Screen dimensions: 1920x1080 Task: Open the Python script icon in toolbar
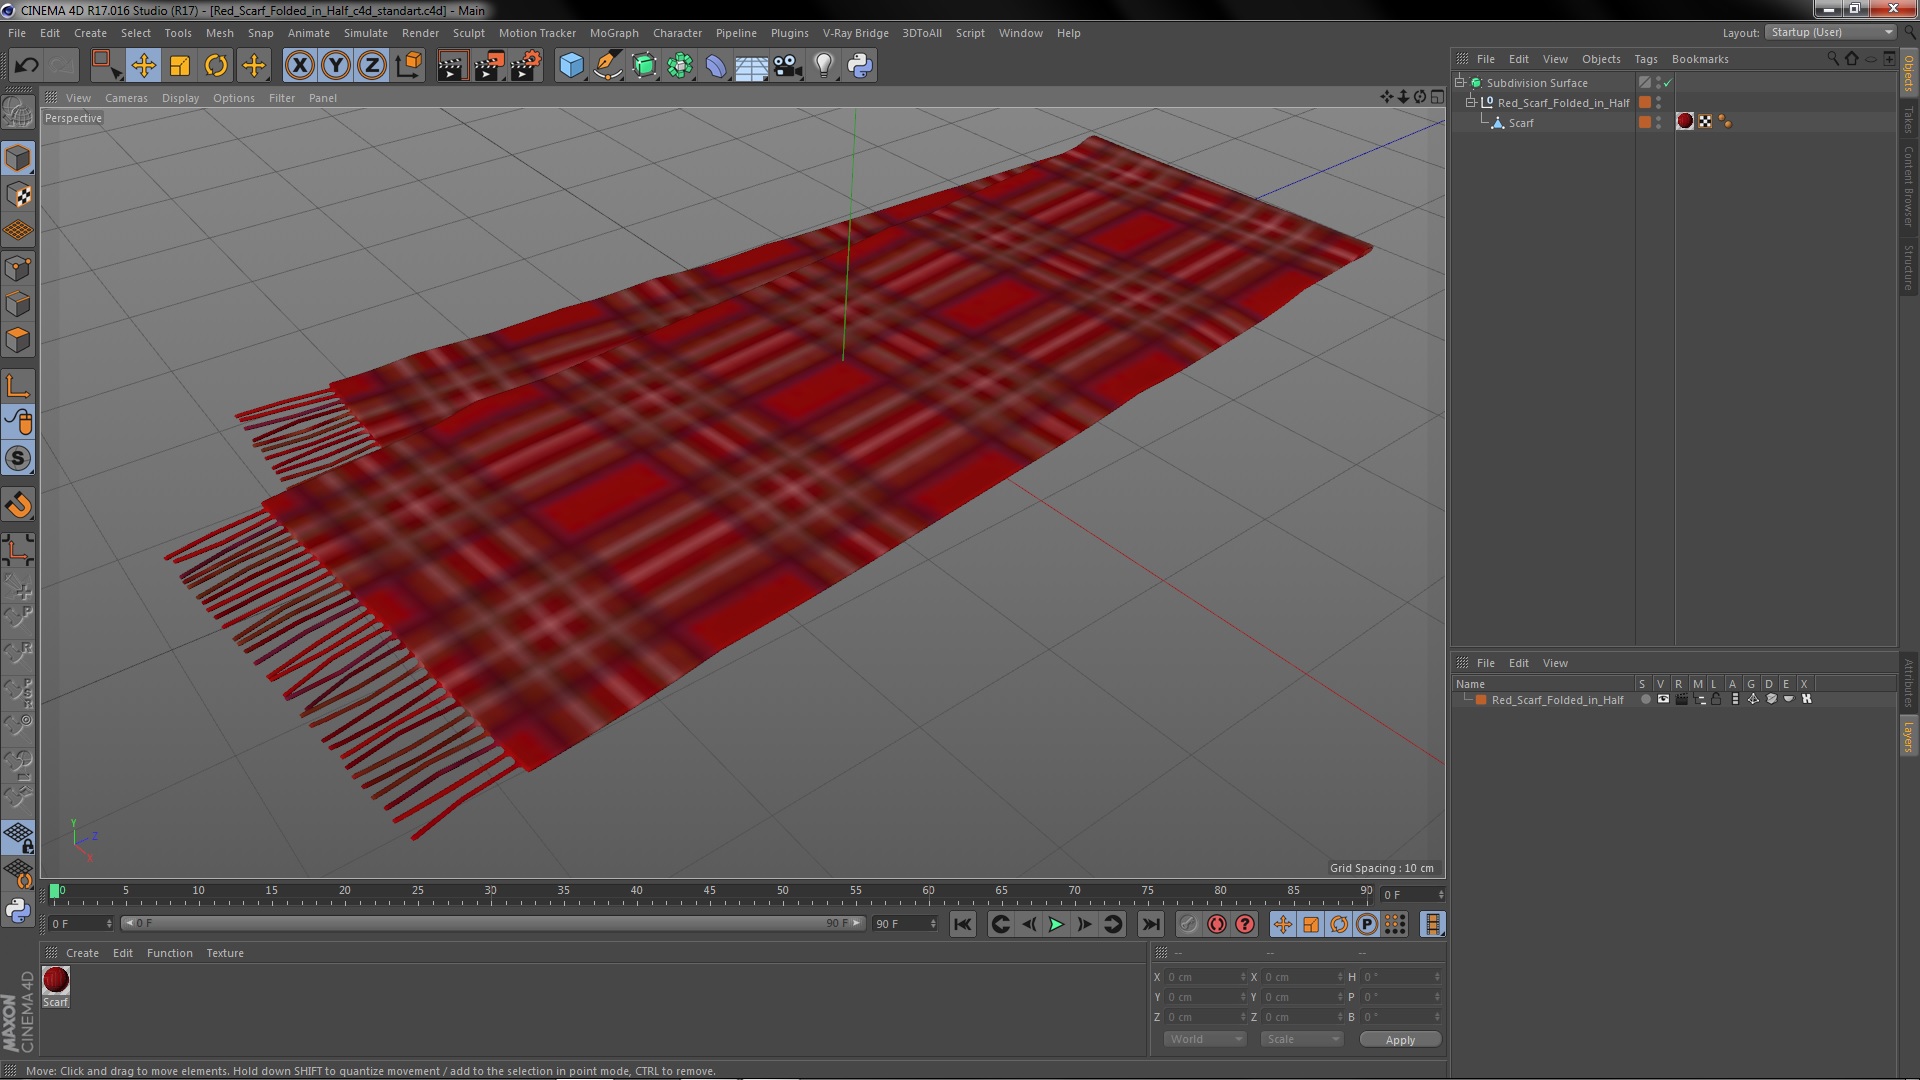click(860, 66)
